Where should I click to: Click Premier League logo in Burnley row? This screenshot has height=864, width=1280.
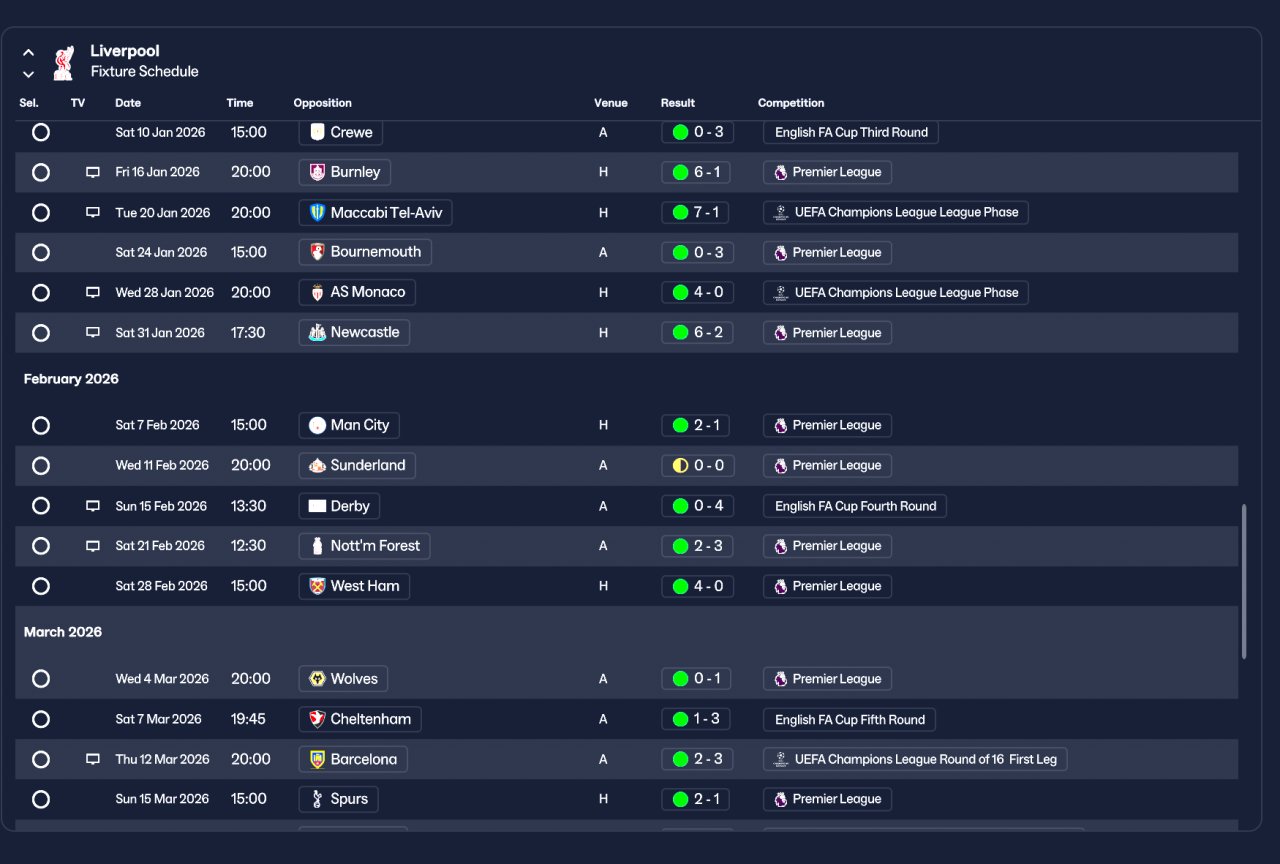[780, 172]
